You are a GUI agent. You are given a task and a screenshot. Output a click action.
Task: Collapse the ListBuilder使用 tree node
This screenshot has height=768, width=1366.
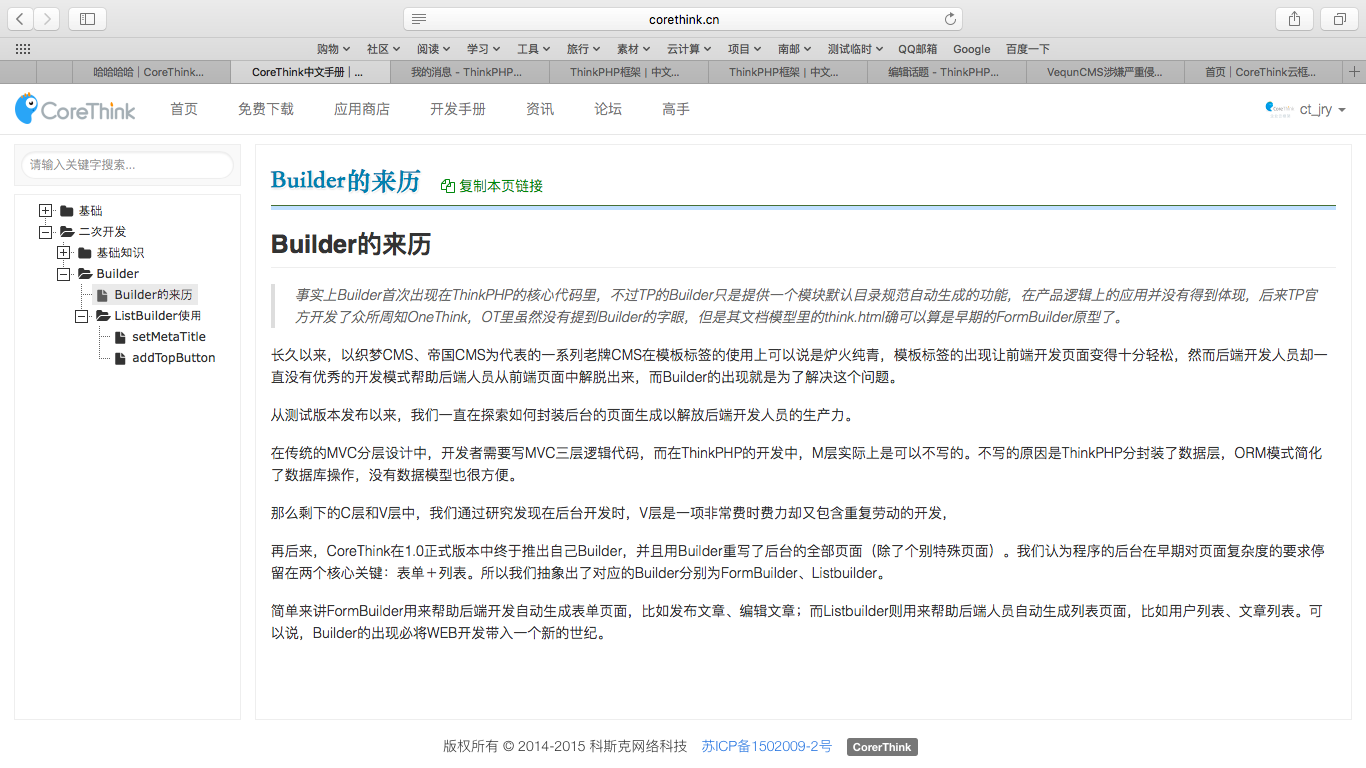point(81,316)
